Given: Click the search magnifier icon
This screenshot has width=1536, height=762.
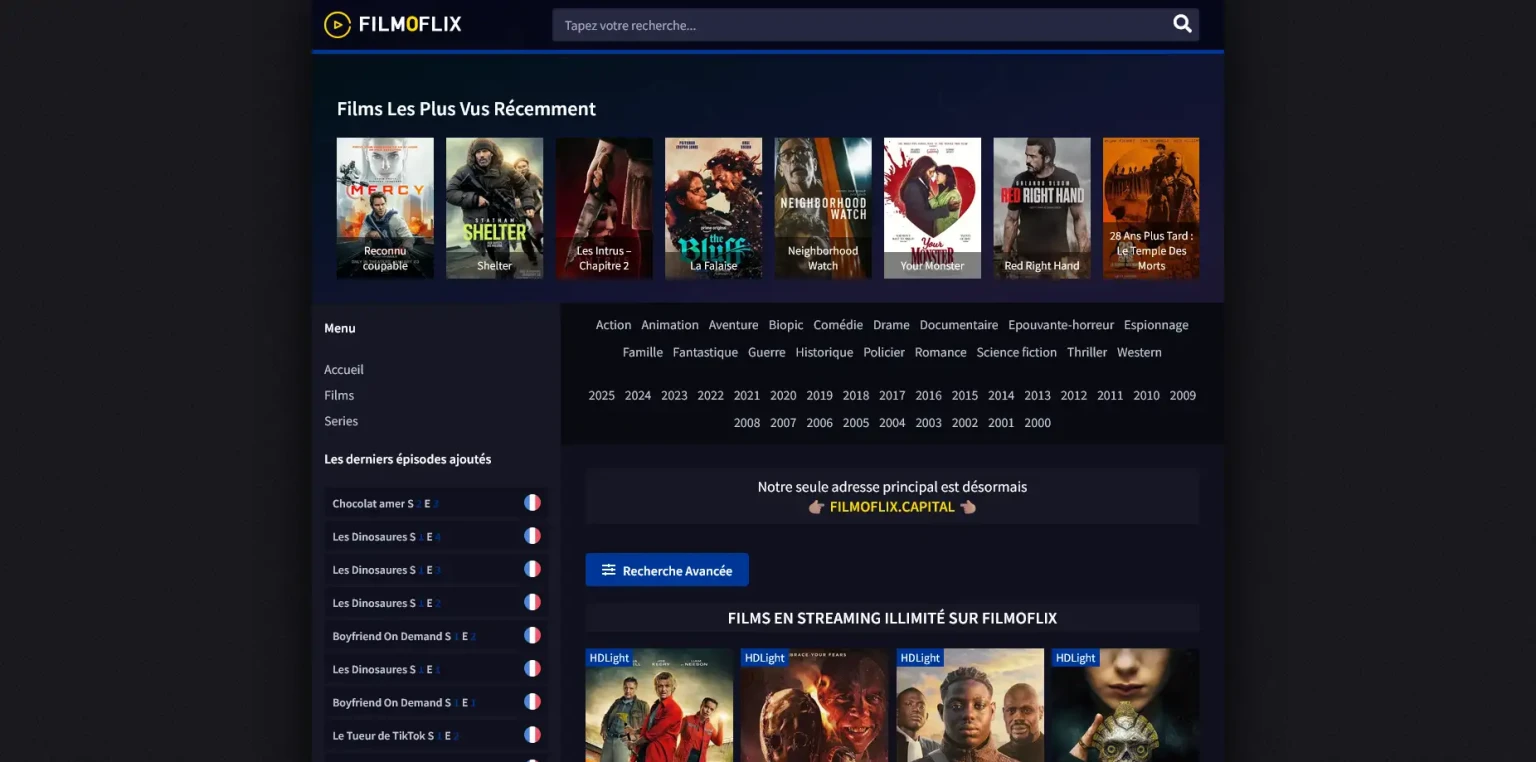Looking at the screenshot, I should [x=1182, y=24].
